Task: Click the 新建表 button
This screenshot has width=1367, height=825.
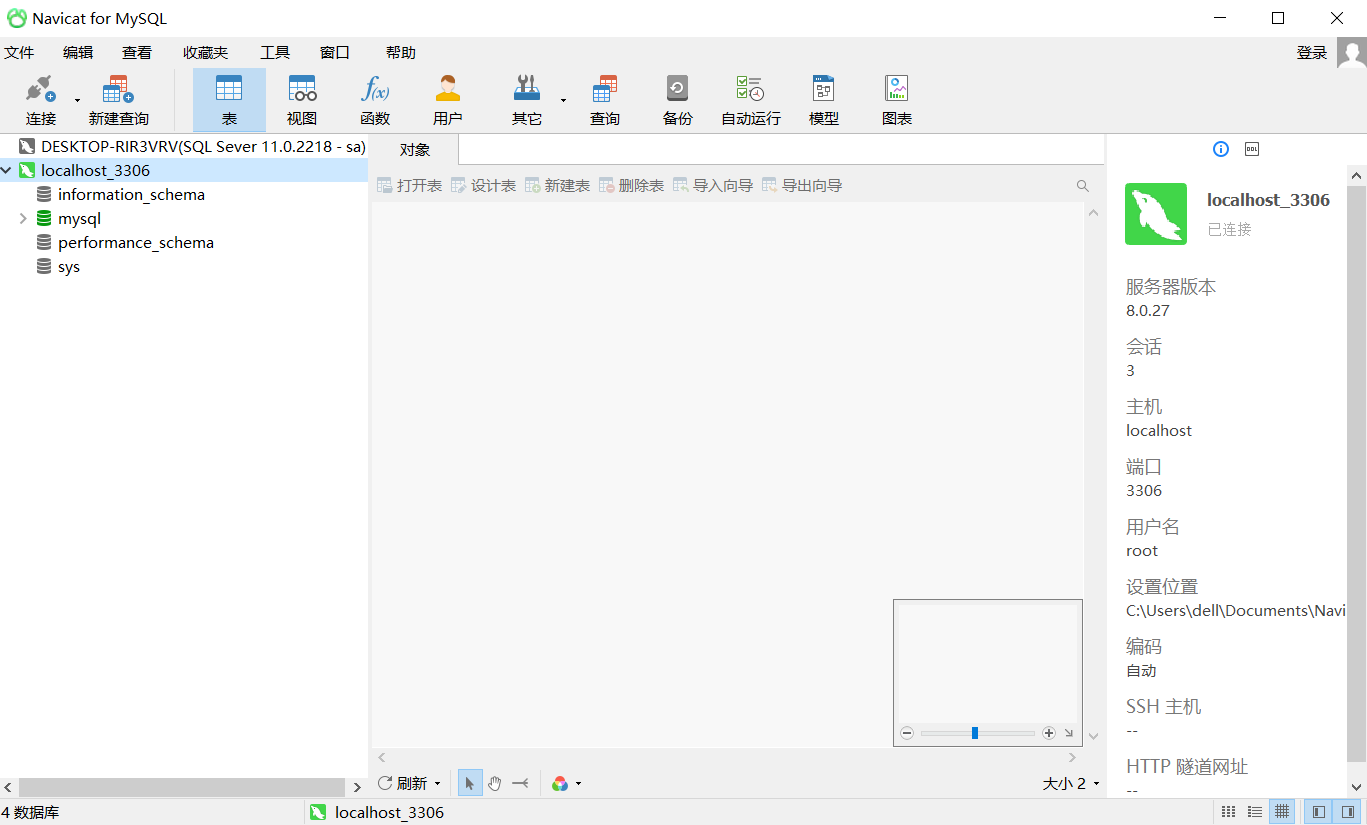Action: pyautogui.click(x=557, y=186)
